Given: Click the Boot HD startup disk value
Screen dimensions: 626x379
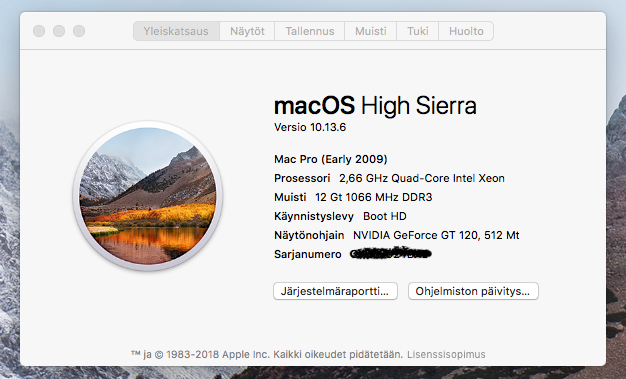Looking at the screenshot, I should (x=385, y=216).
